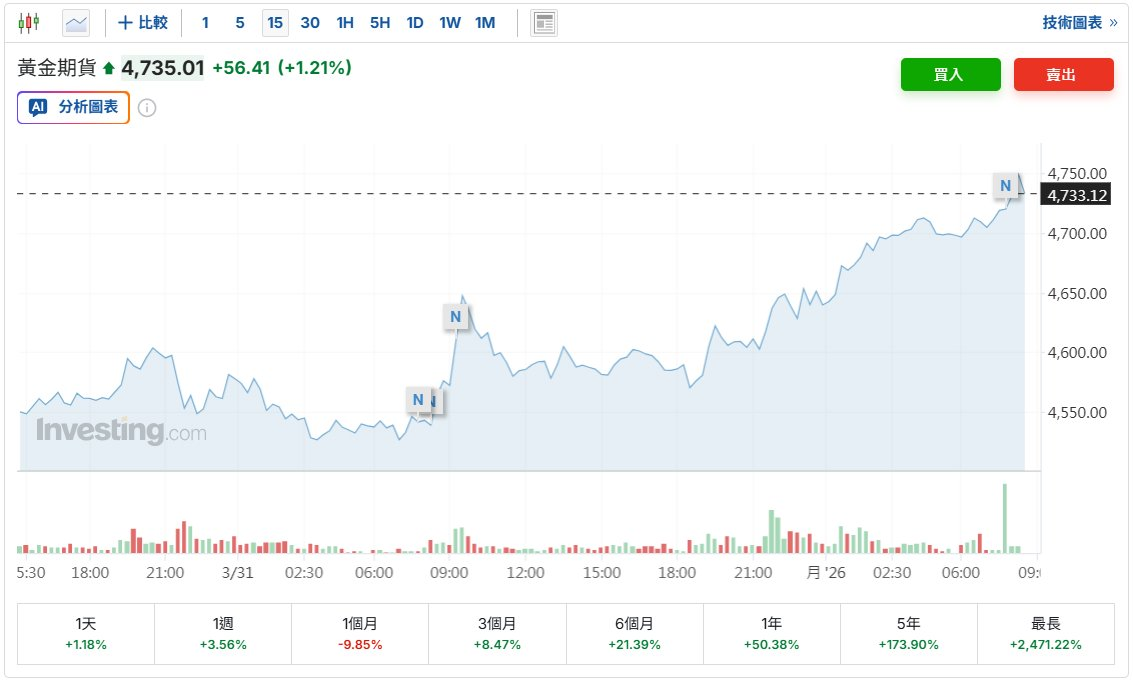
Task: Switch to candlestick chart type icon
Action: pos(29,22)
